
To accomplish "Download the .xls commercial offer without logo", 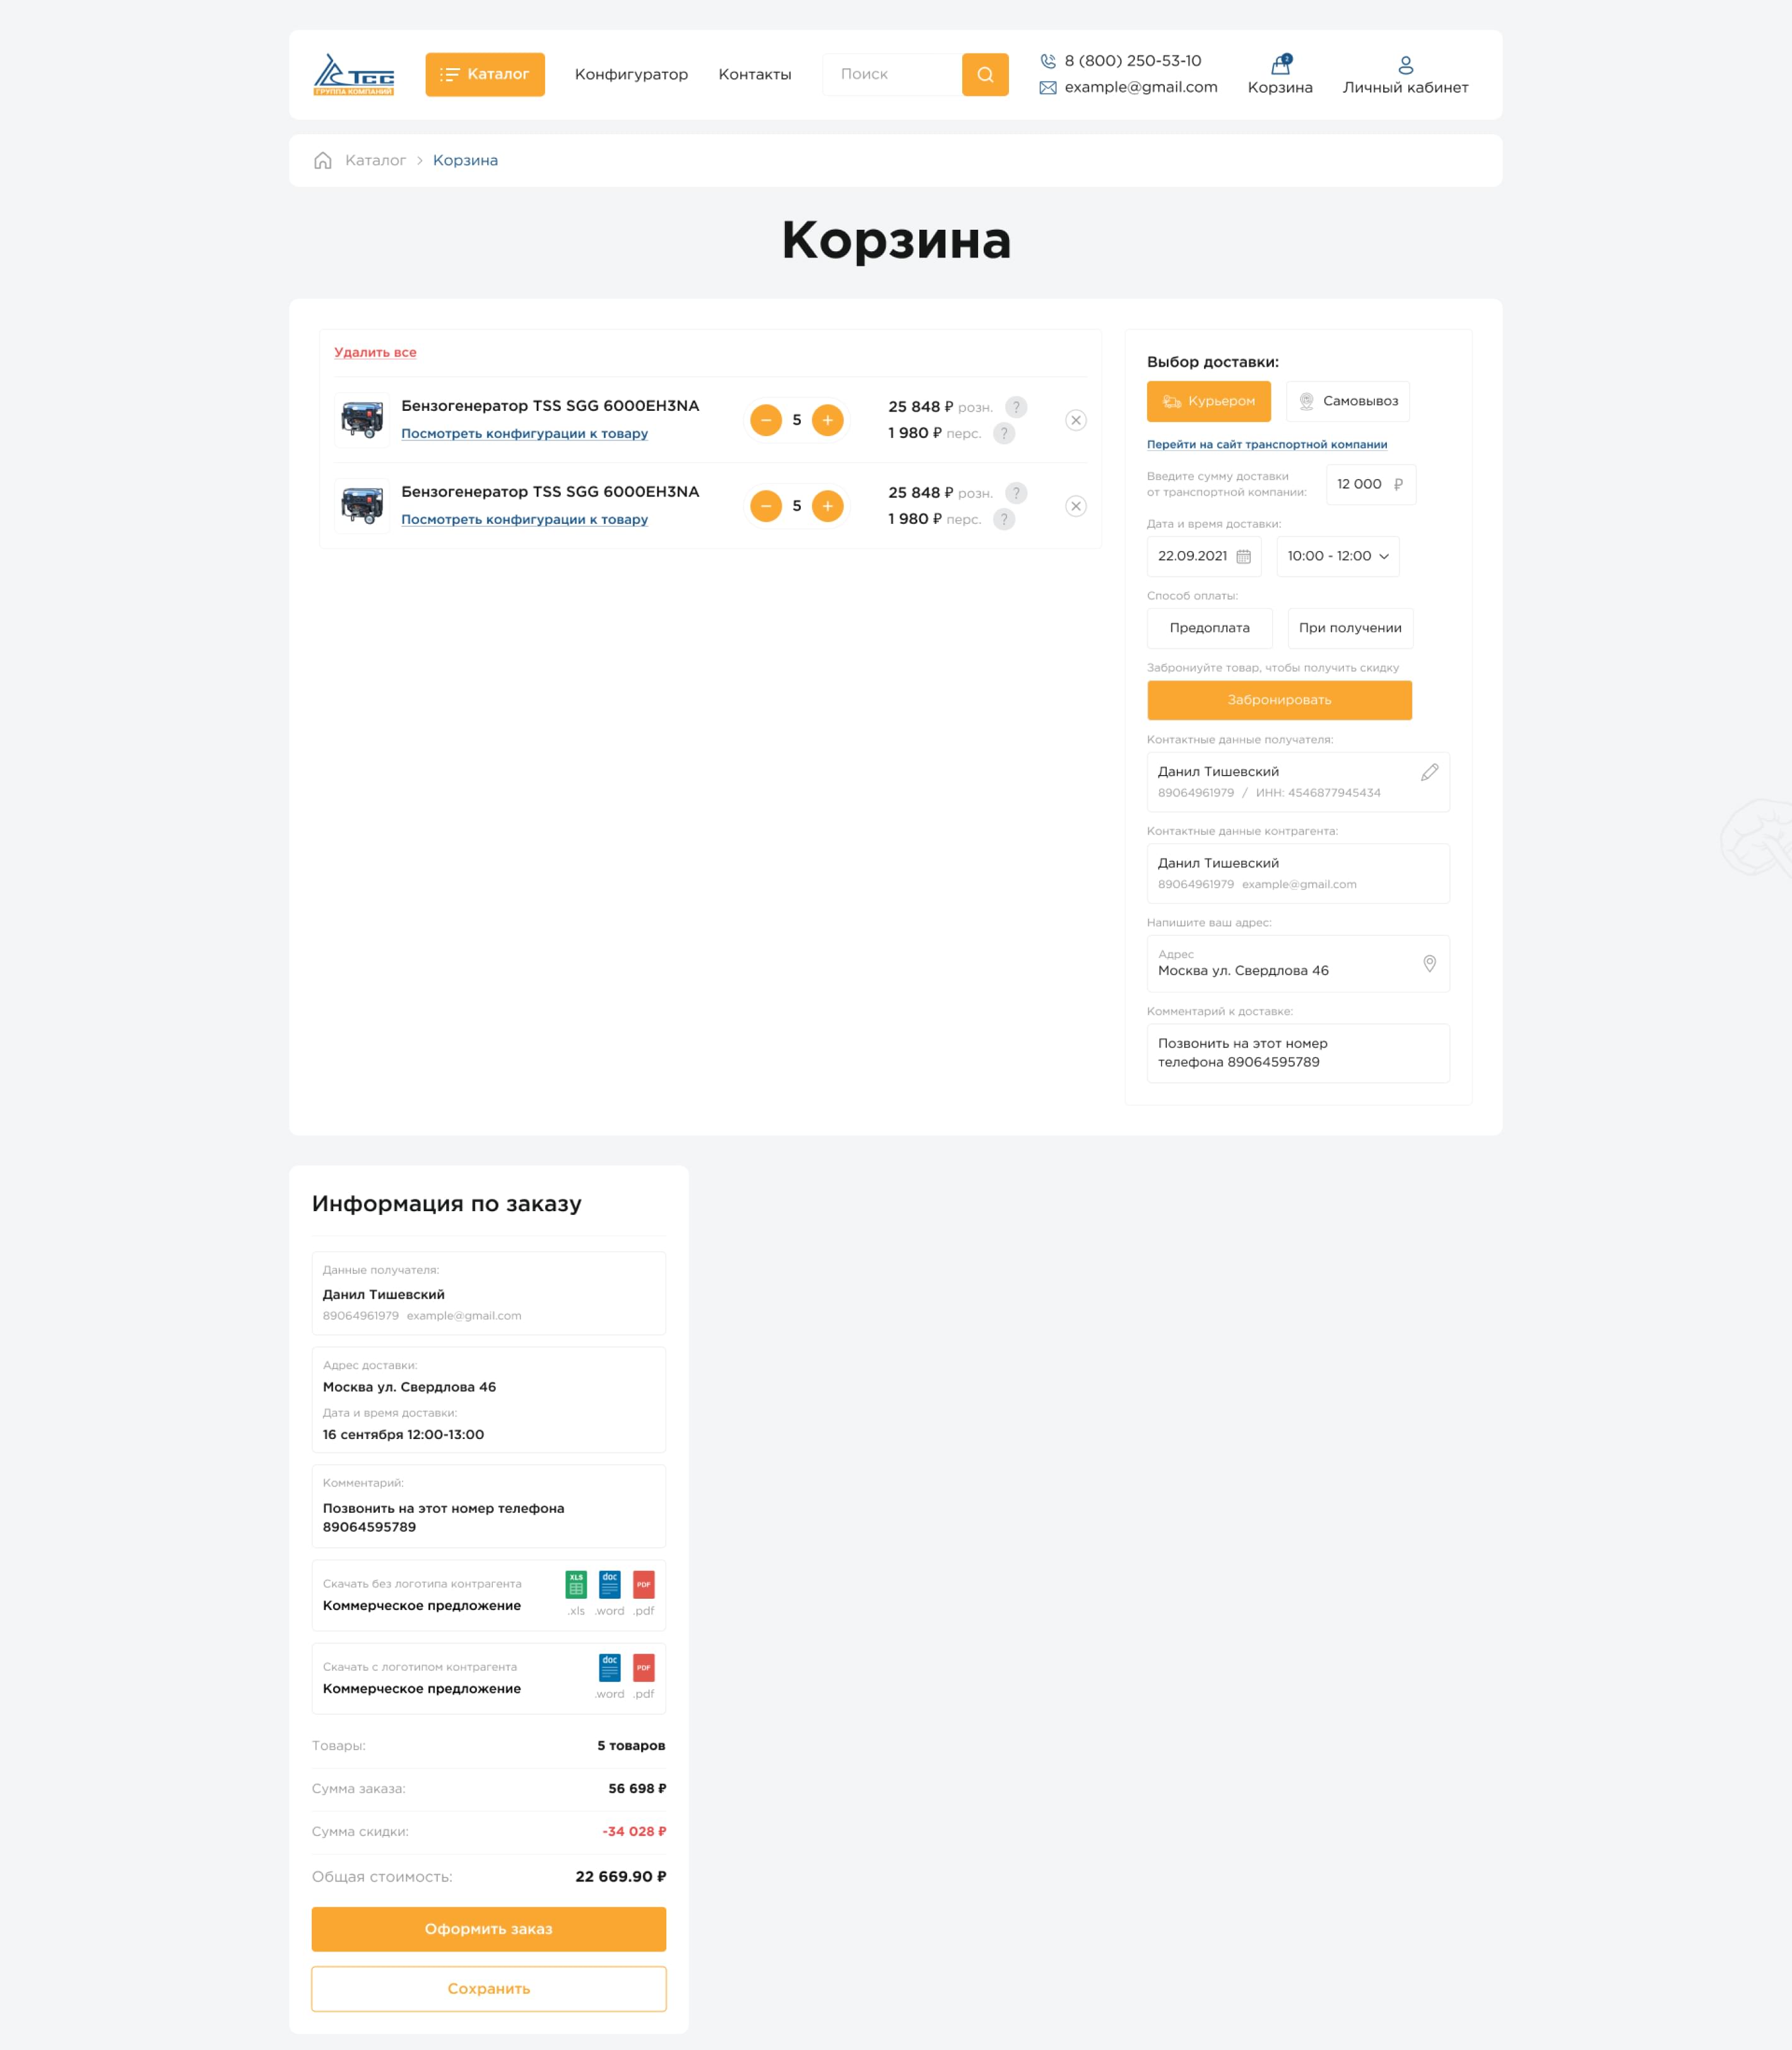I will pos(576,1585).
